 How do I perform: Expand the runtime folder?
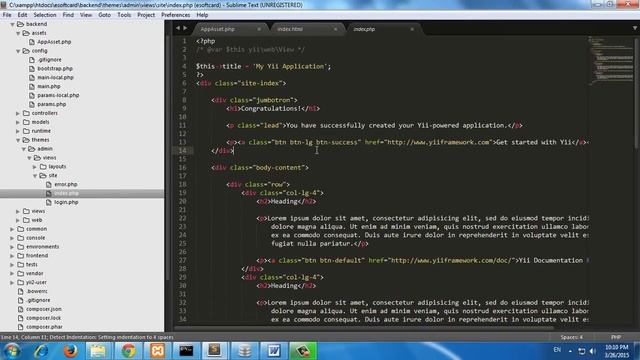(18, 131)
